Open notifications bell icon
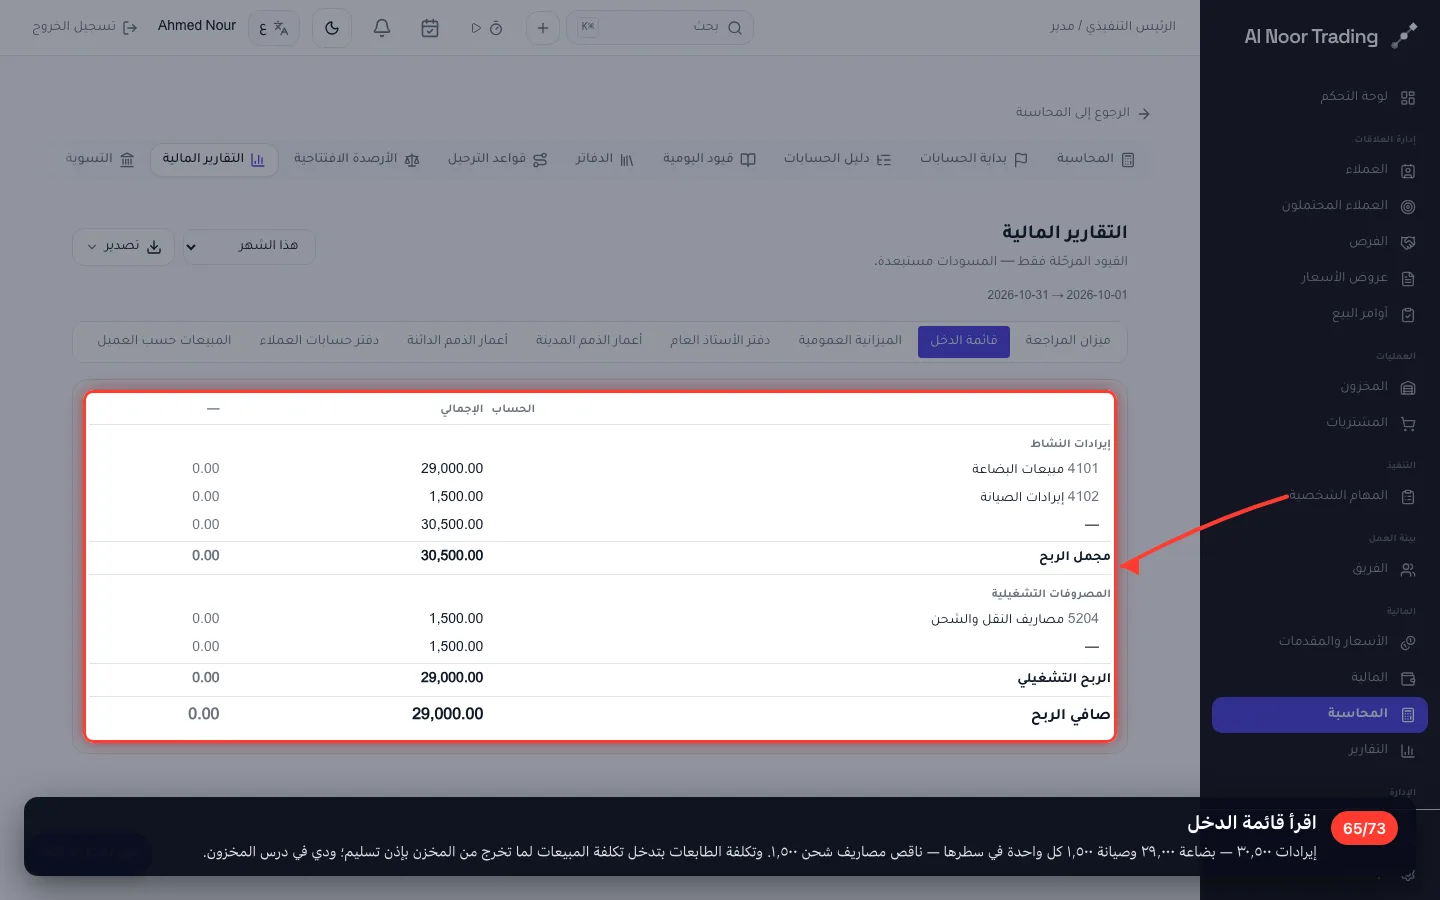 tap(381, 28)
